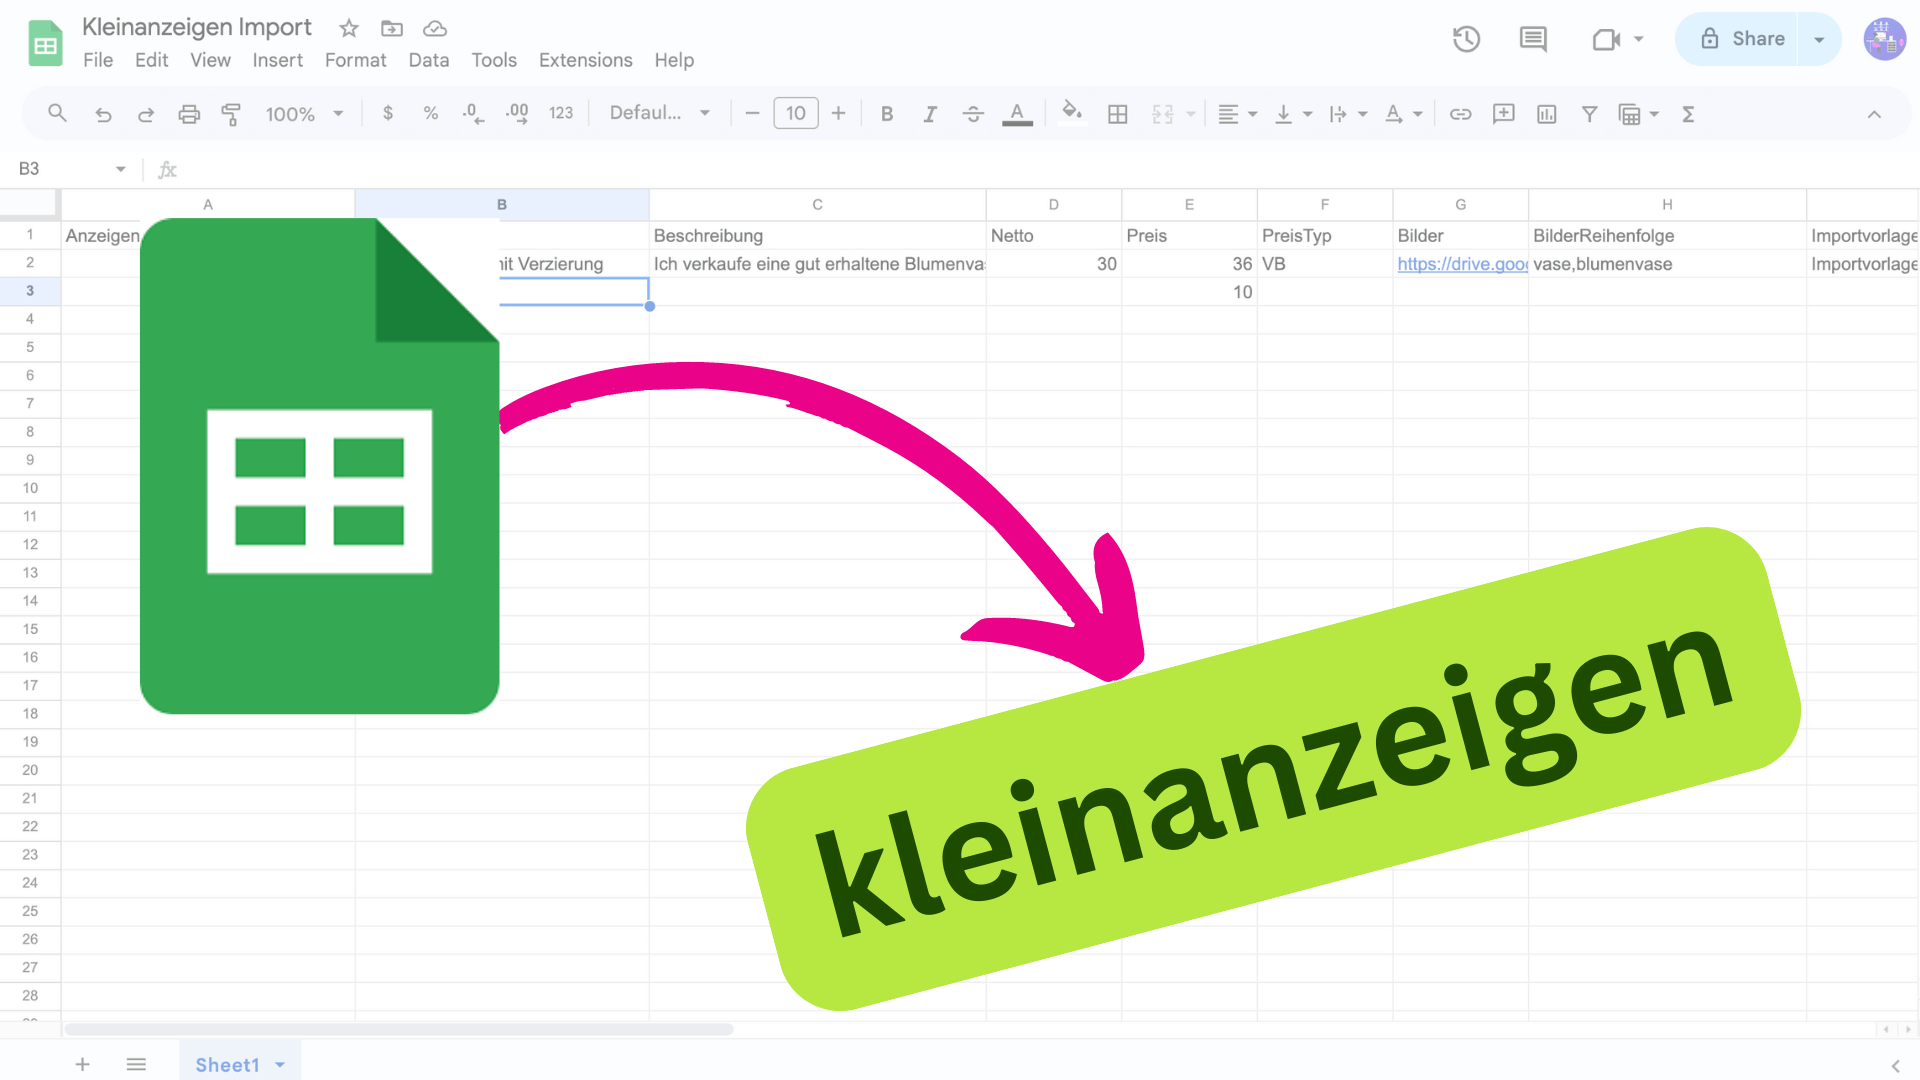Image resolution: width=1920 pixels, height=1080 pixels.
Task: Click the Beschreibung header cell
Action: 817,235
